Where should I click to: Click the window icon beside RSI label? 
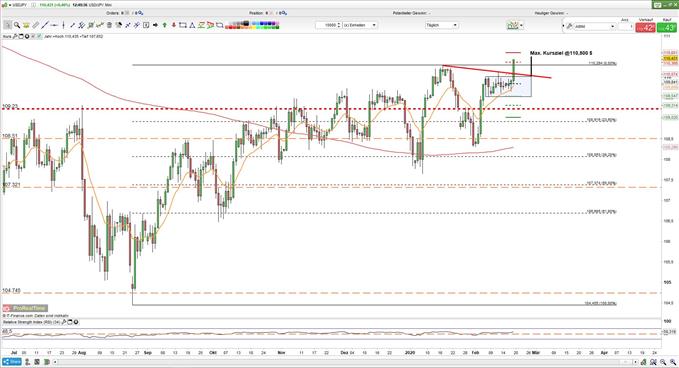tap(69, 322)
